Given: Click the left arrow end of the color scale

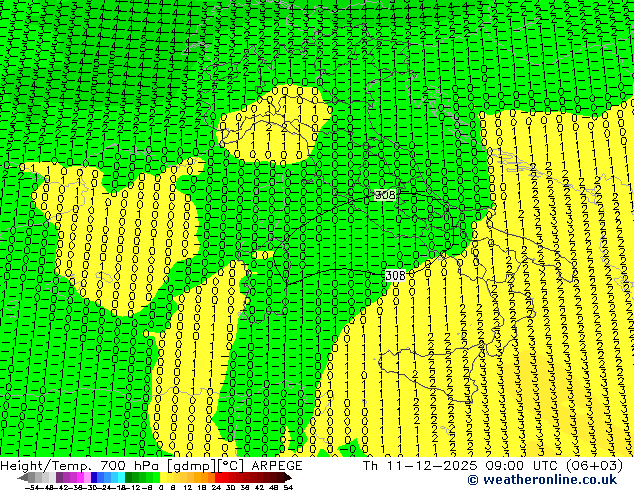Looking at the screenshot, I should point(23,477).
